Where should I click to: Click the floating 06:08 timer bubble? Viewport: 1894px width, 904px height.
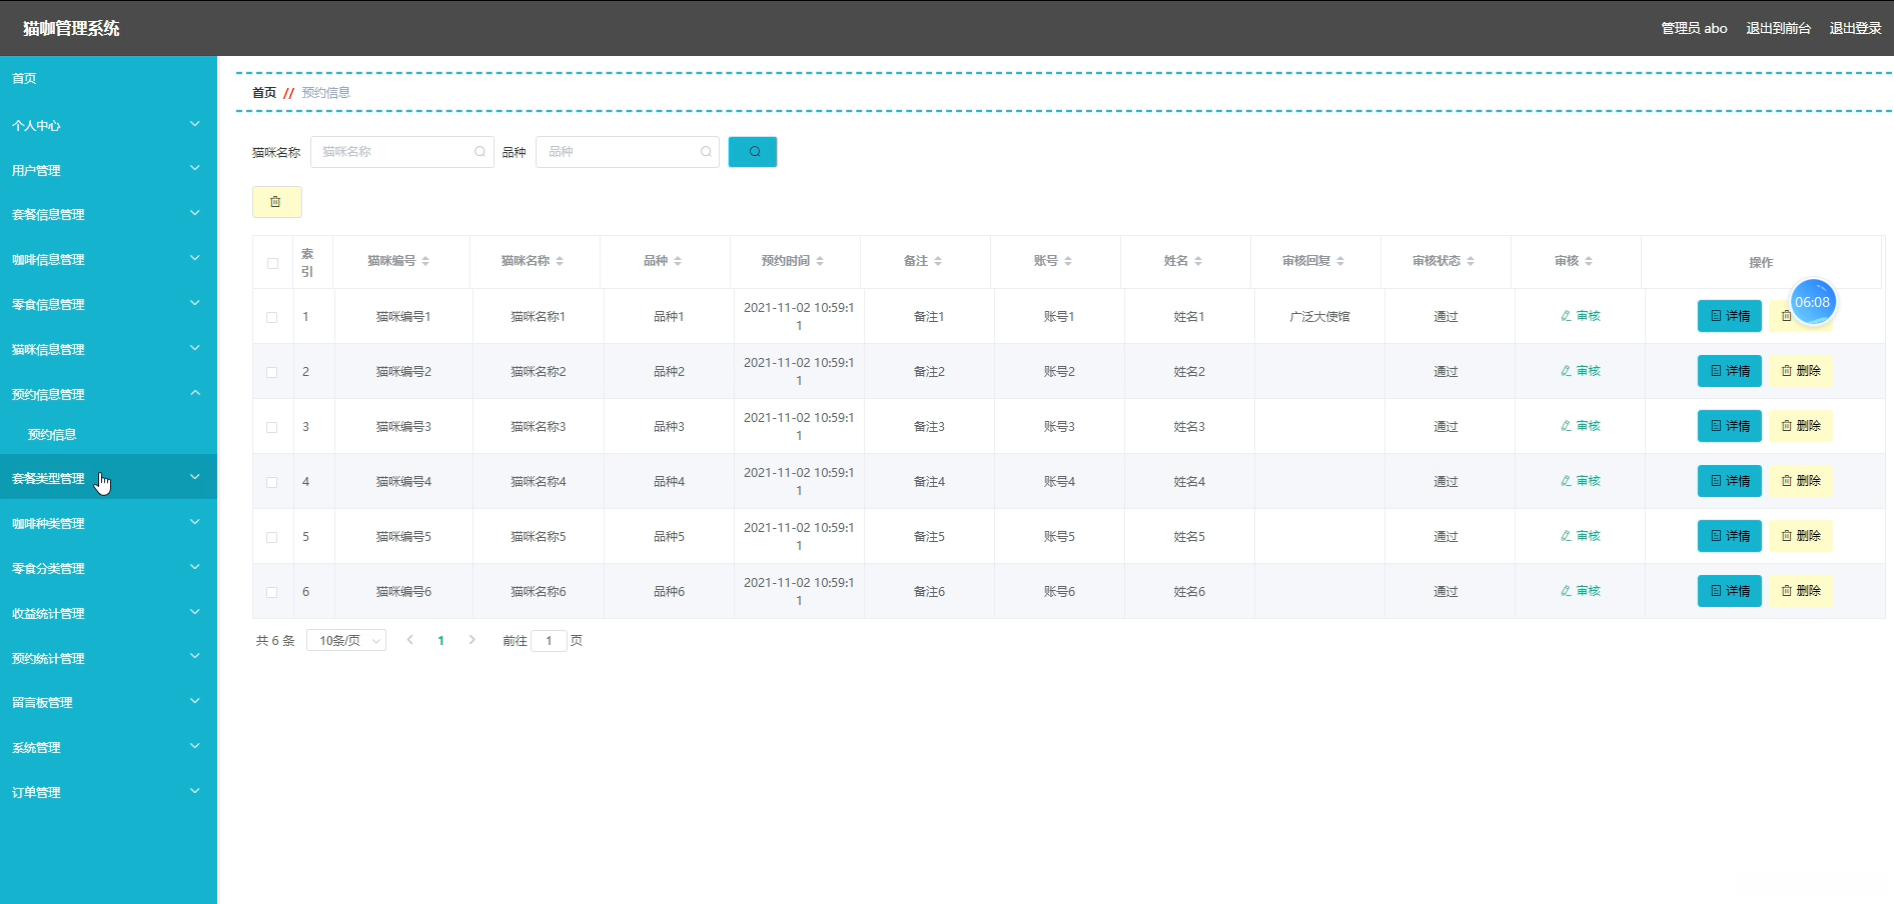point(1812,302)
